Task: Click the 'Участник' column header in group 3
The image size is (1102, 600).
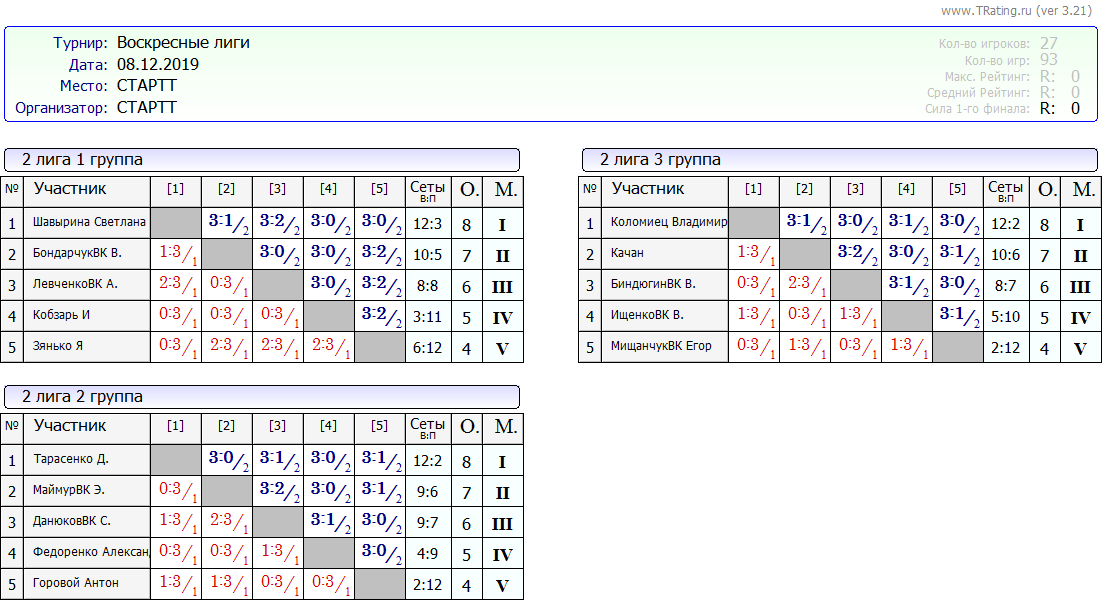Action: (648, 189)
